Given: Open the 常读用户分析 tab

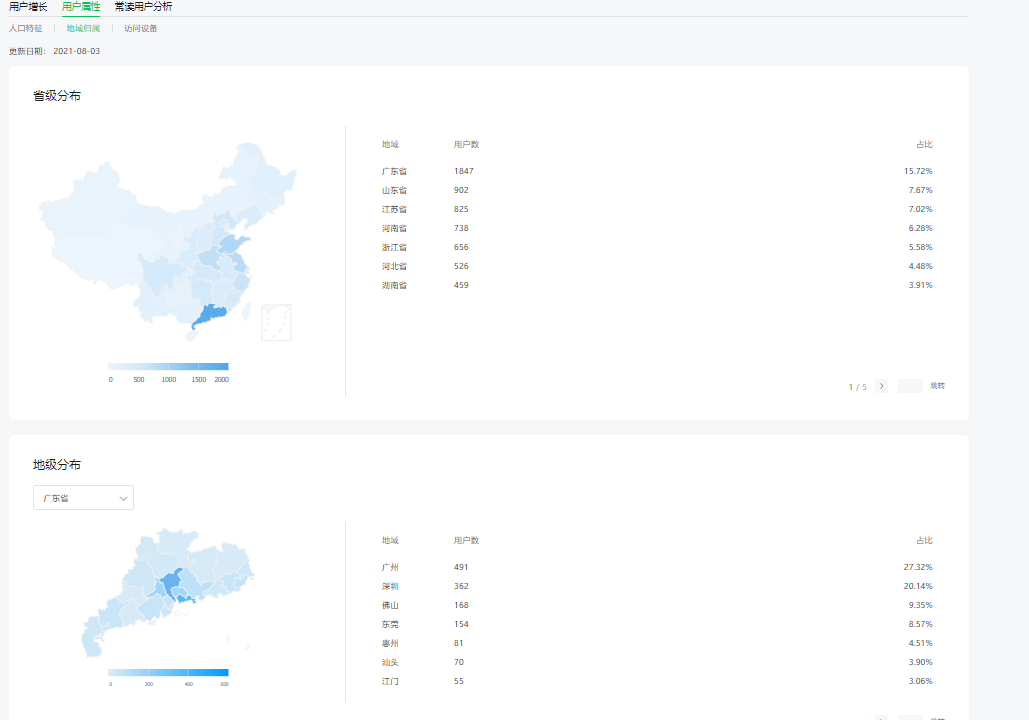Looking at the screenshot, I should pyautogui.click(x=143, y=7).
